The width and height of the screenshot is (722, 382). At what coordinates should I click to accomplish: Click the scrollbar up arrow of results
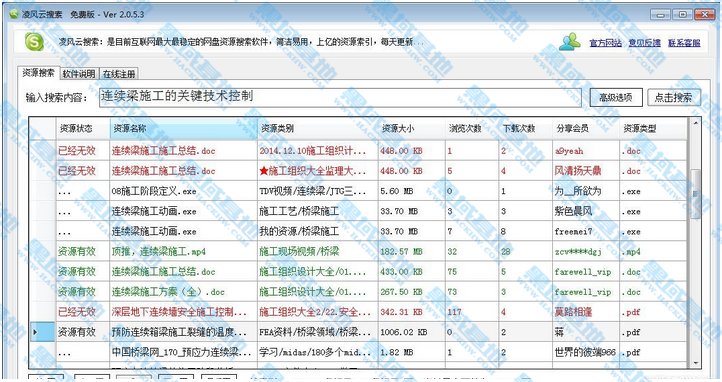point(695,123)
